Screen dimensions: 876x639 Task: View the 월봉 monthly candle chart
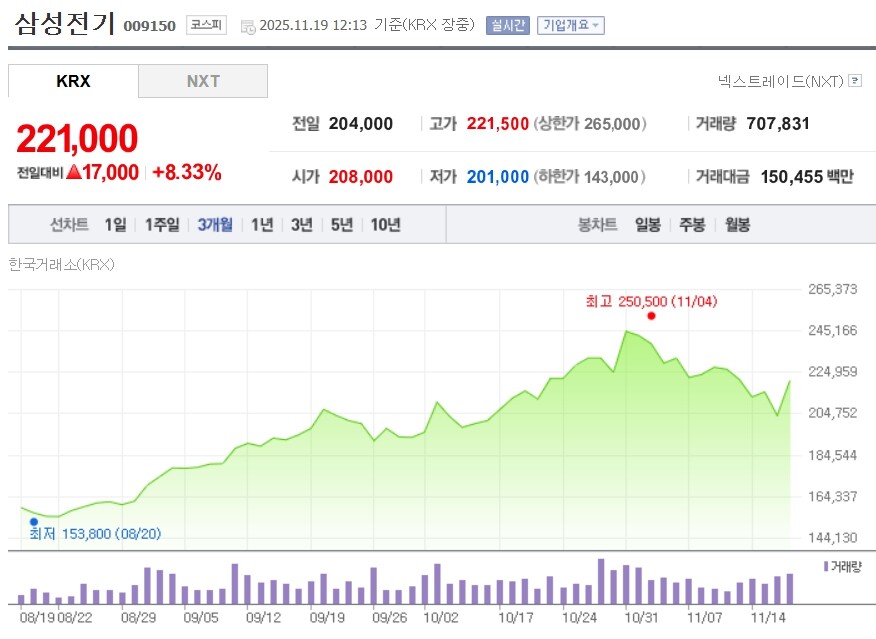pyautogui.click(x=737, y=225)
